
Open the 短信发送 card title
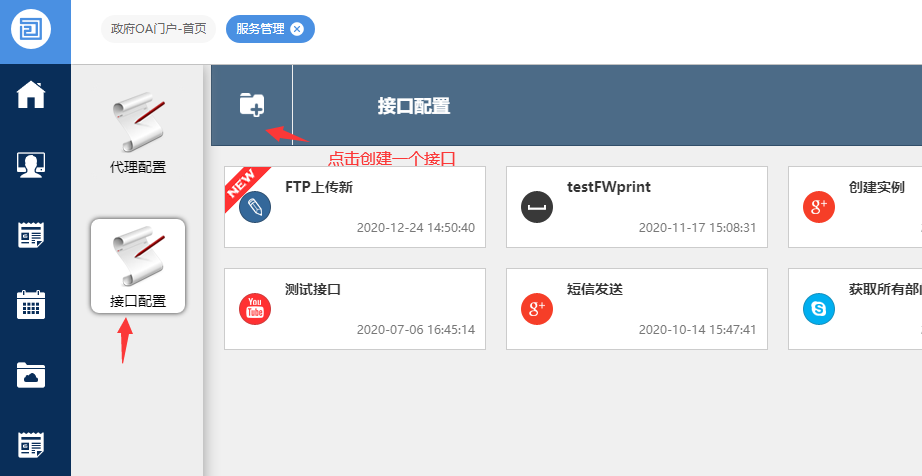coord(595,289)
